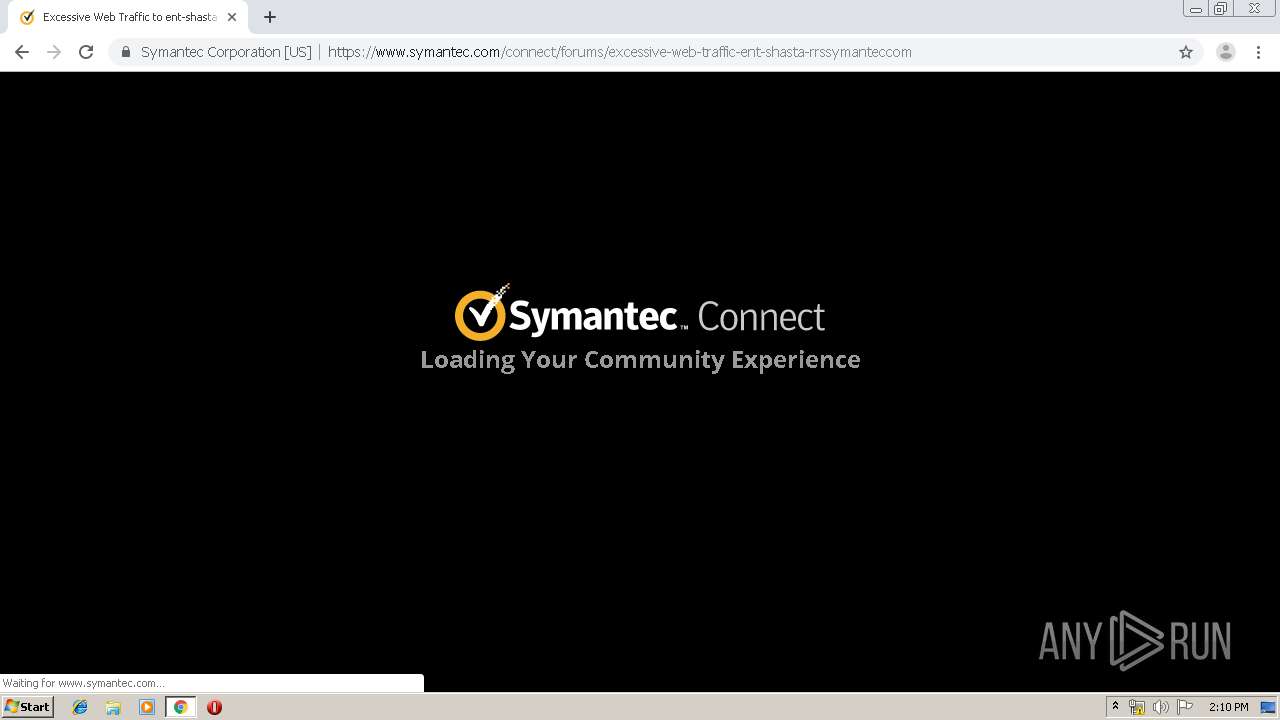Click 'Waiting for www.symantec.com' status text

point(84,683)
